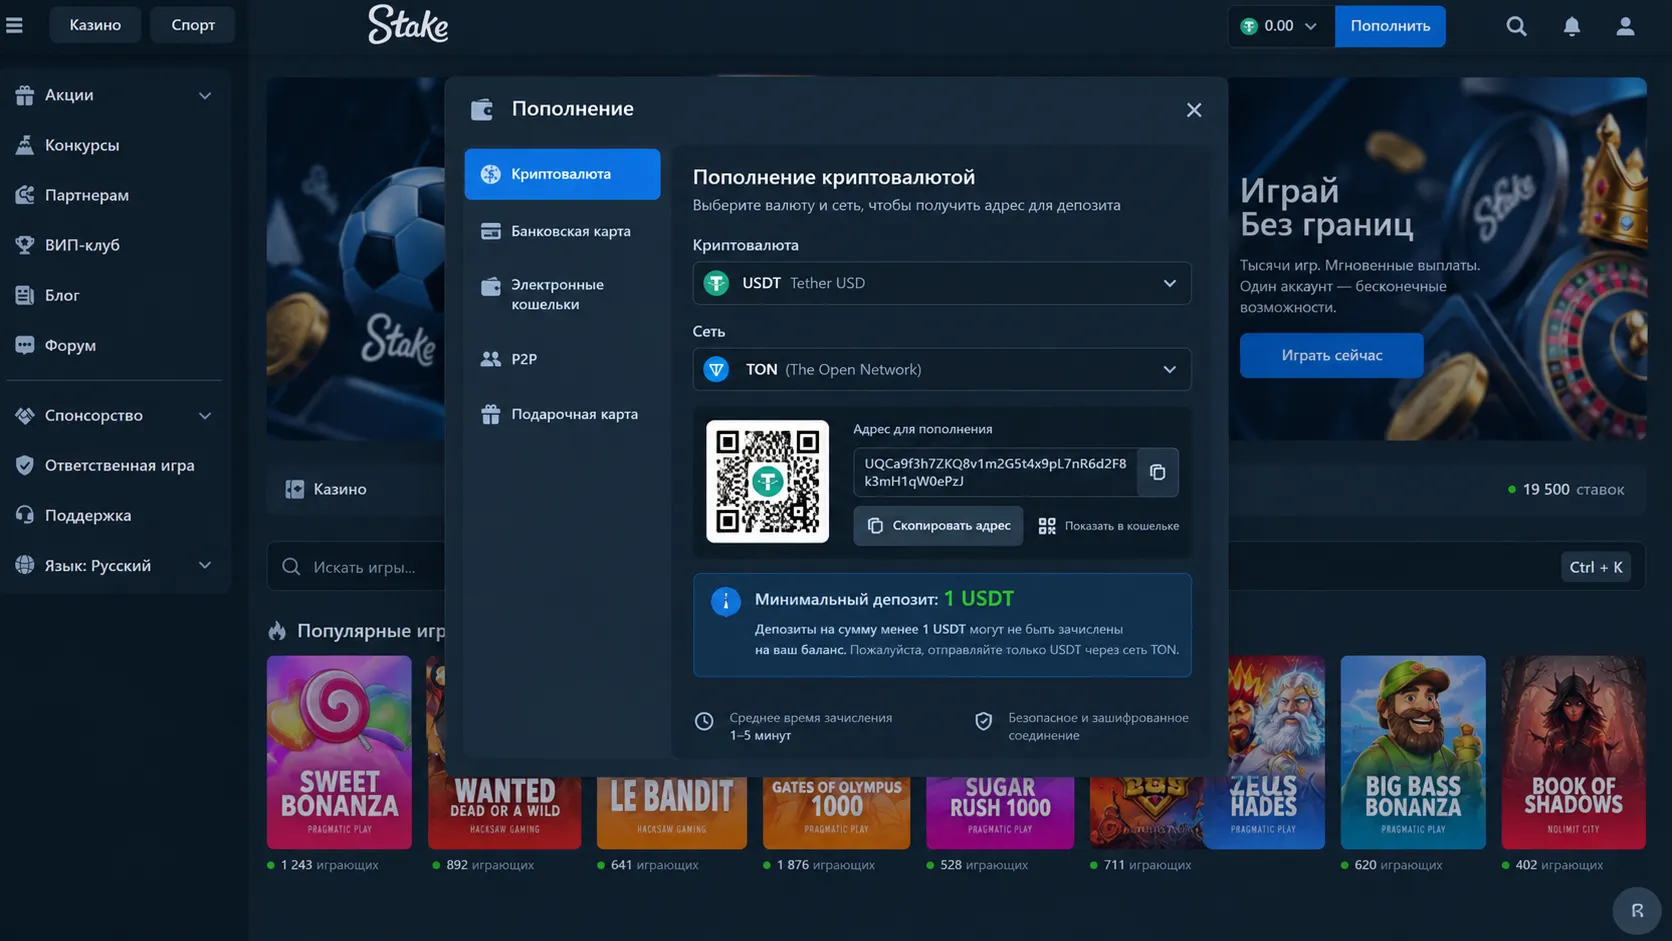The image size is (1672, 941).
Task: Click the Блог icon in sidebar
Action: point(25,295)
